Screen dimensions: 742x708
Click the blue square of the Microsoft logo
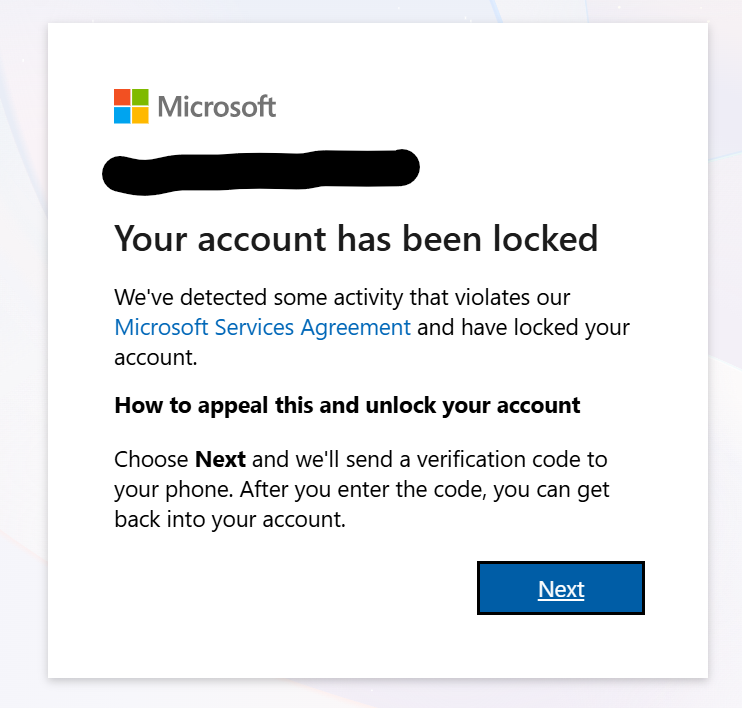122,115
